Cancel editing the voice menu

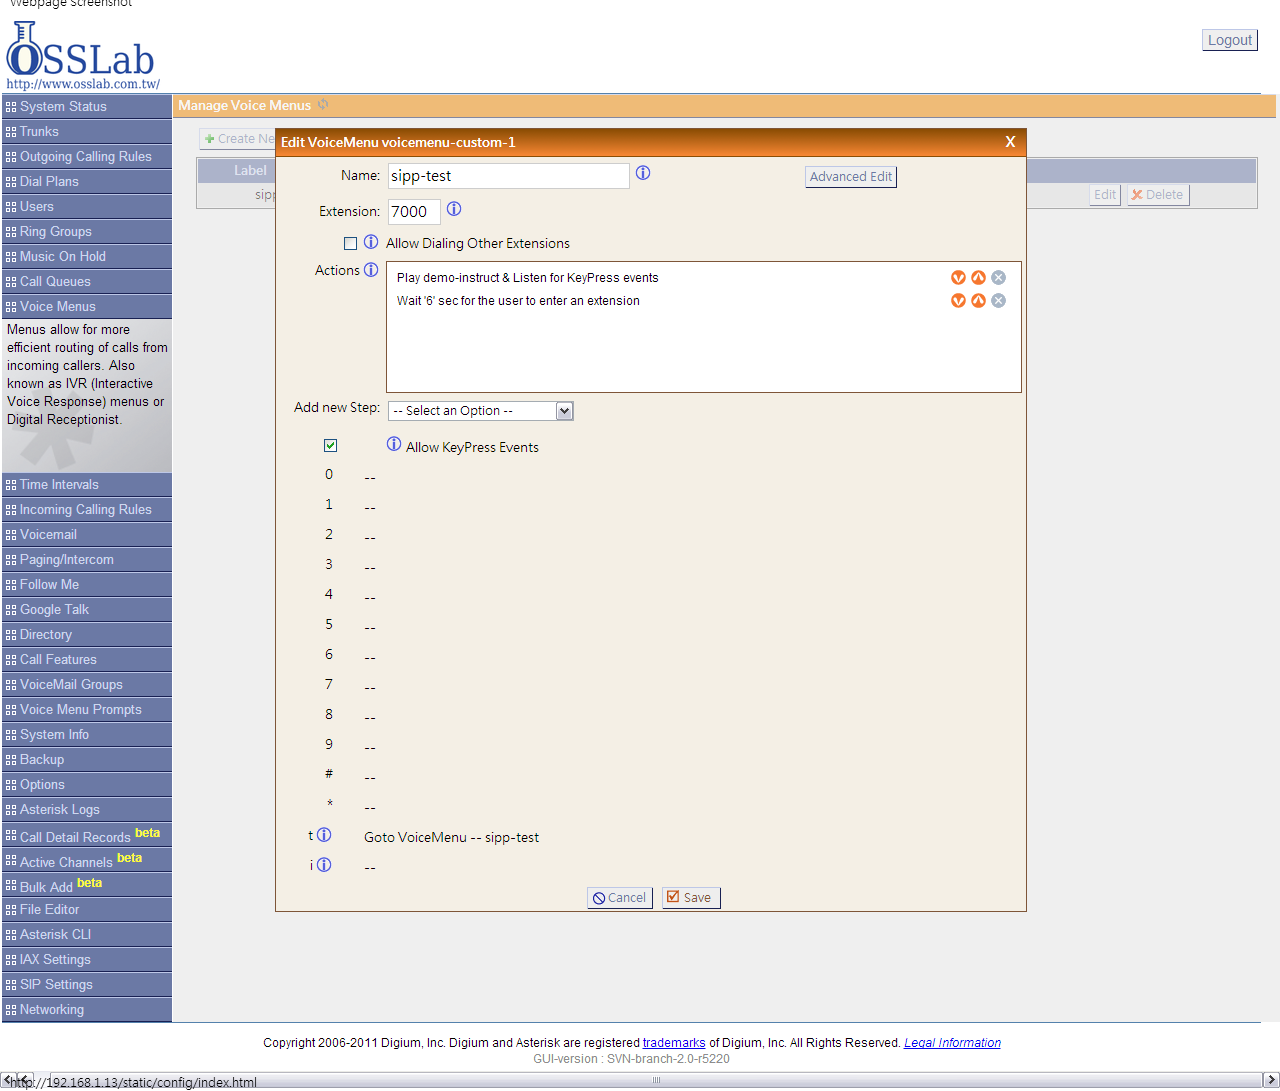620,898
